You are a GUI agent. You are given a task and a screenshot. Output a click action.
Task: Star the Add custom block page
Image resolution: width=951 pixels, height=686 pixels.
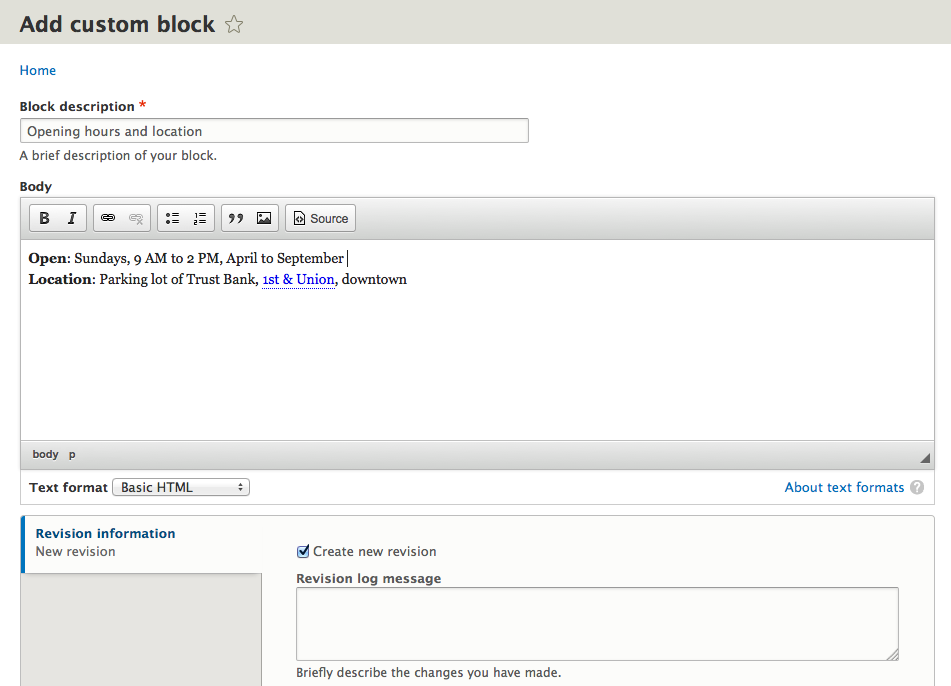(233, 24)
